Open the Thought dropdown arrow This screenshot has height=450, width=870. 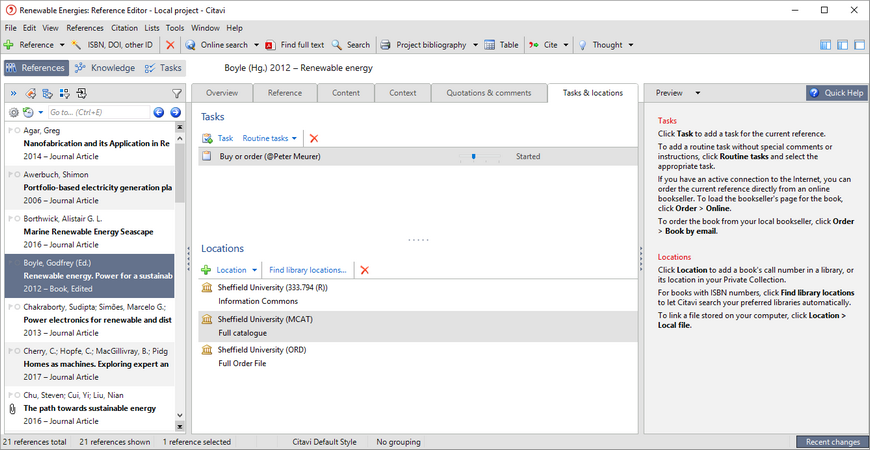coord(630,45)
